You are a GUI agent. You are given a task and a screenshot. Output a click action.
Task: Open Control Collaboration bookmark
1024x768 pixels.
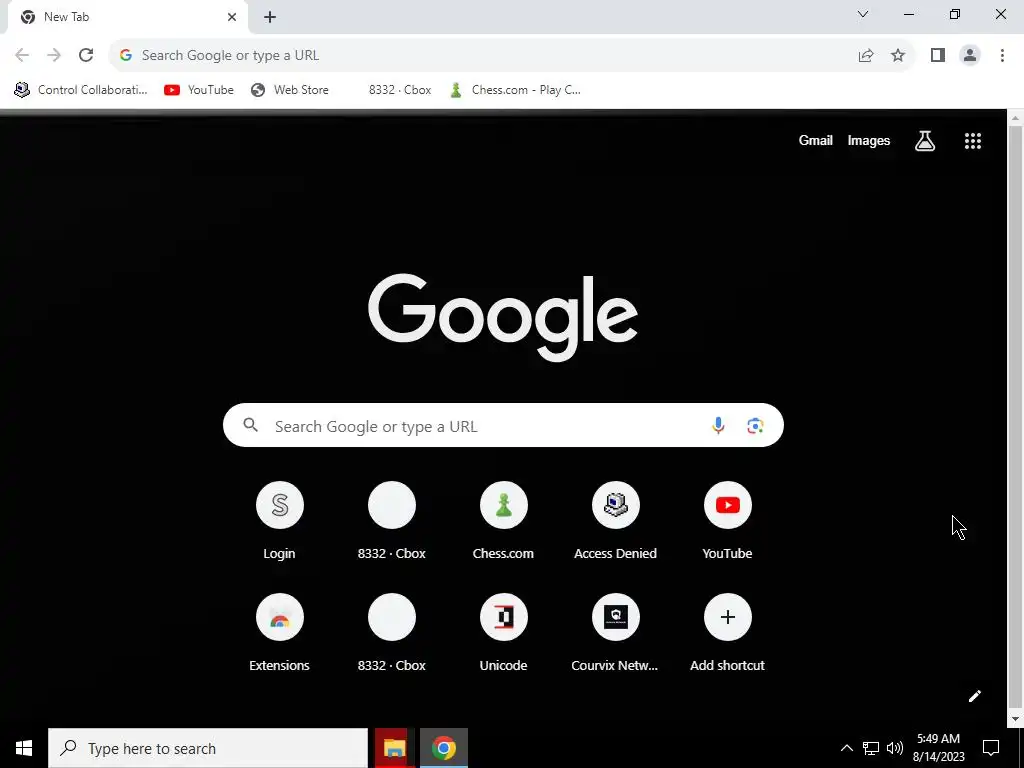[81, 90]
